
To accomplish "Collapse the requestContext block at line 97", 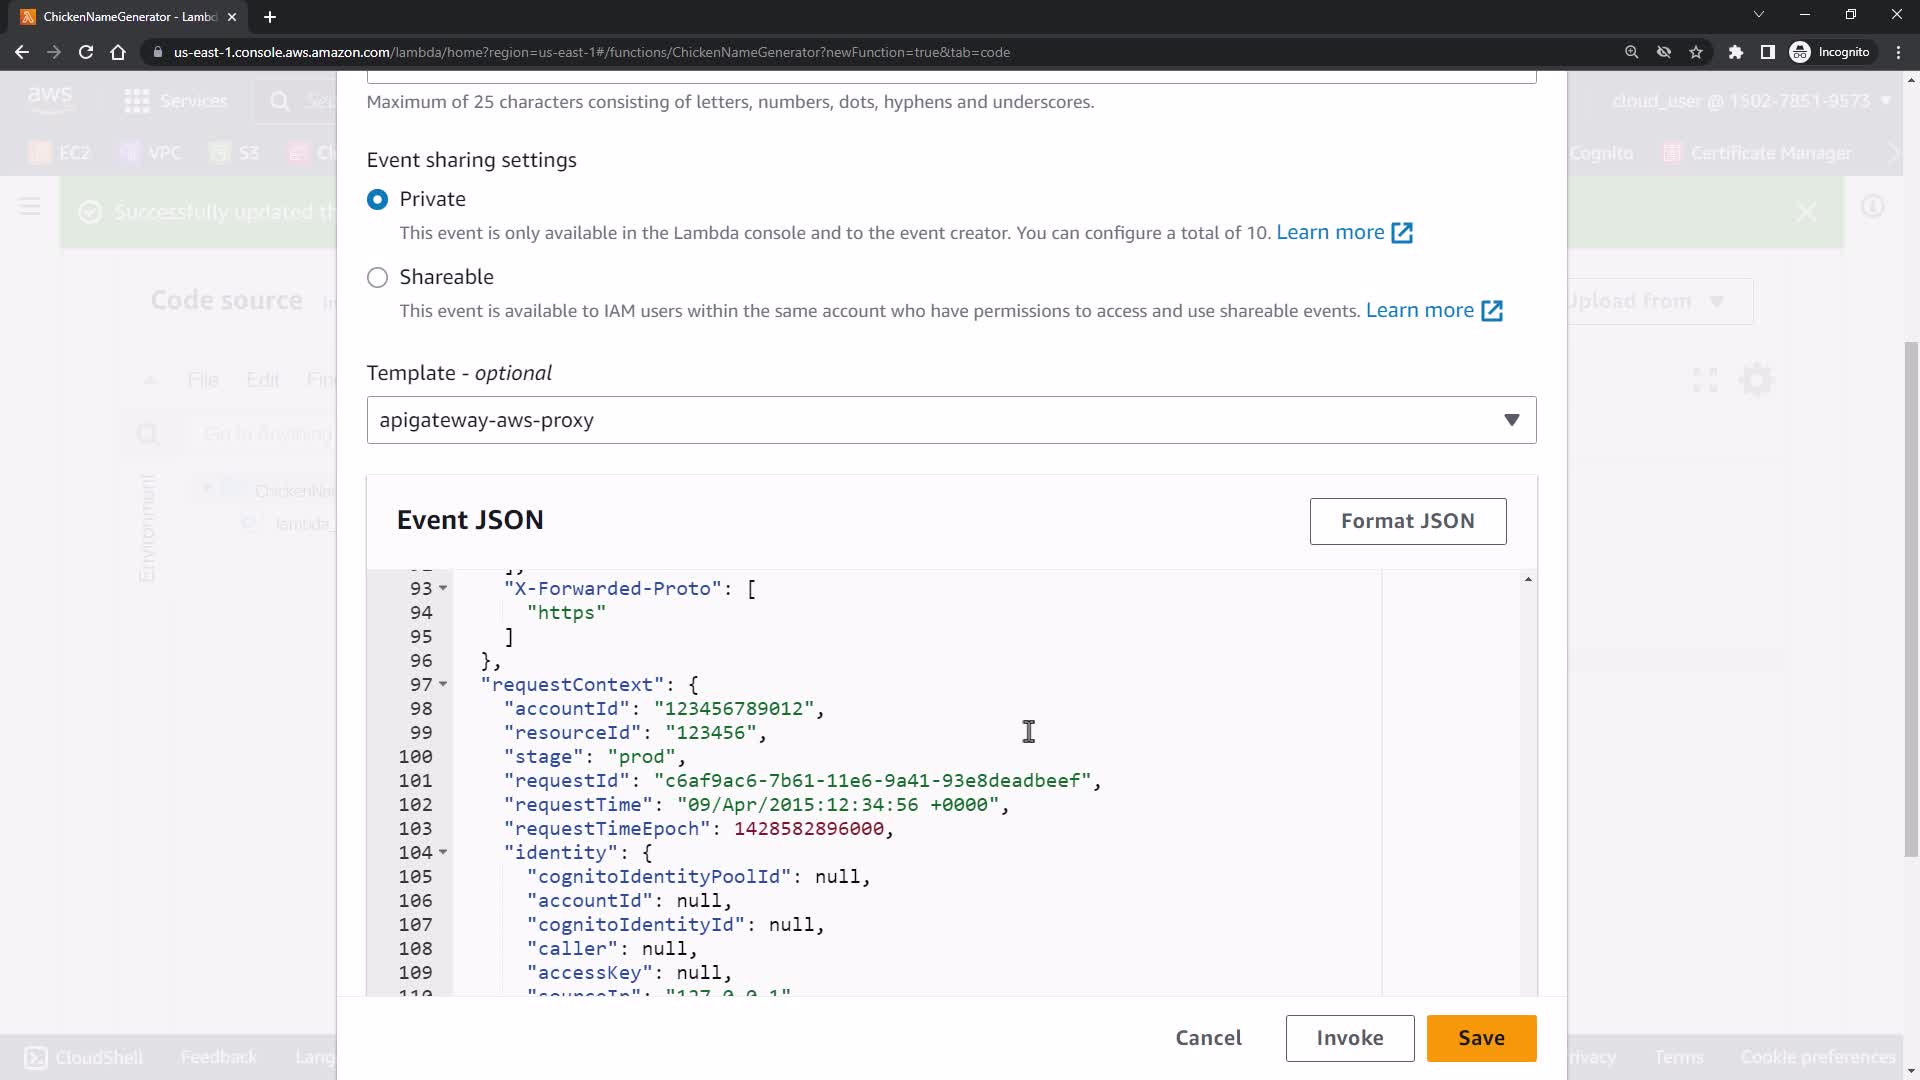I will (443, 684).
